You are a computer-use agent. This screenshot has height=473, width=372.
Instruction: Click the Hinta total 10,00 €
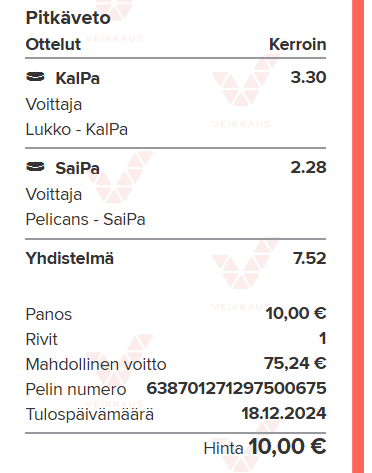[x=287, y=446]
